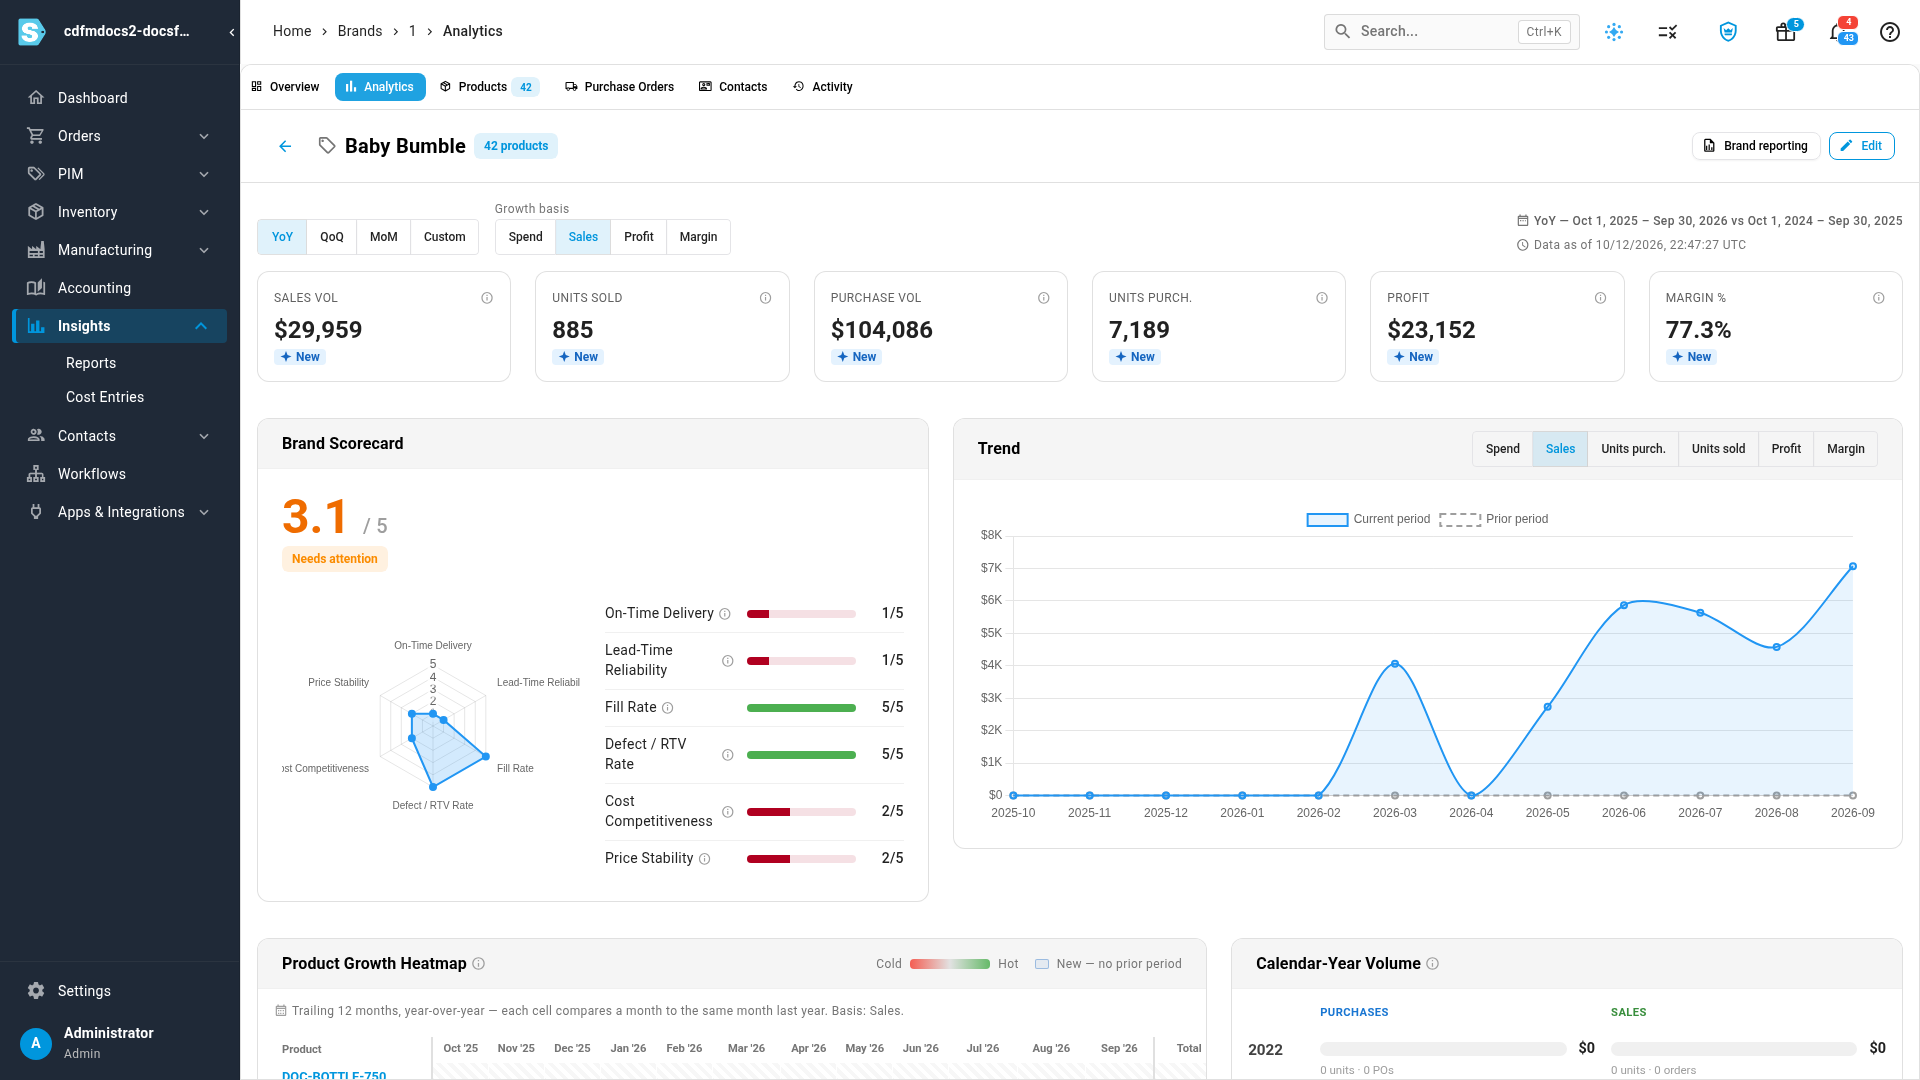Viewport: 1920px width, 1080px height.
Task: Set growth basis to Spend
Action: [x=526, y=237]
